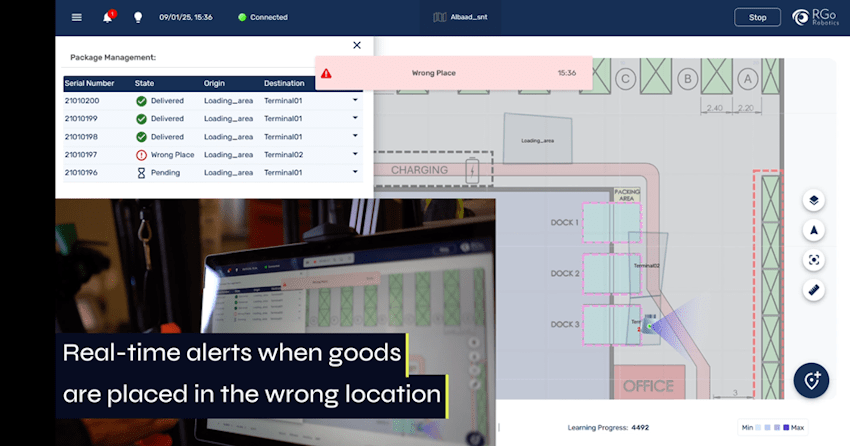Expand the row for package 21010200
This screenshot has height=446, width=850.
coord(354,100)
